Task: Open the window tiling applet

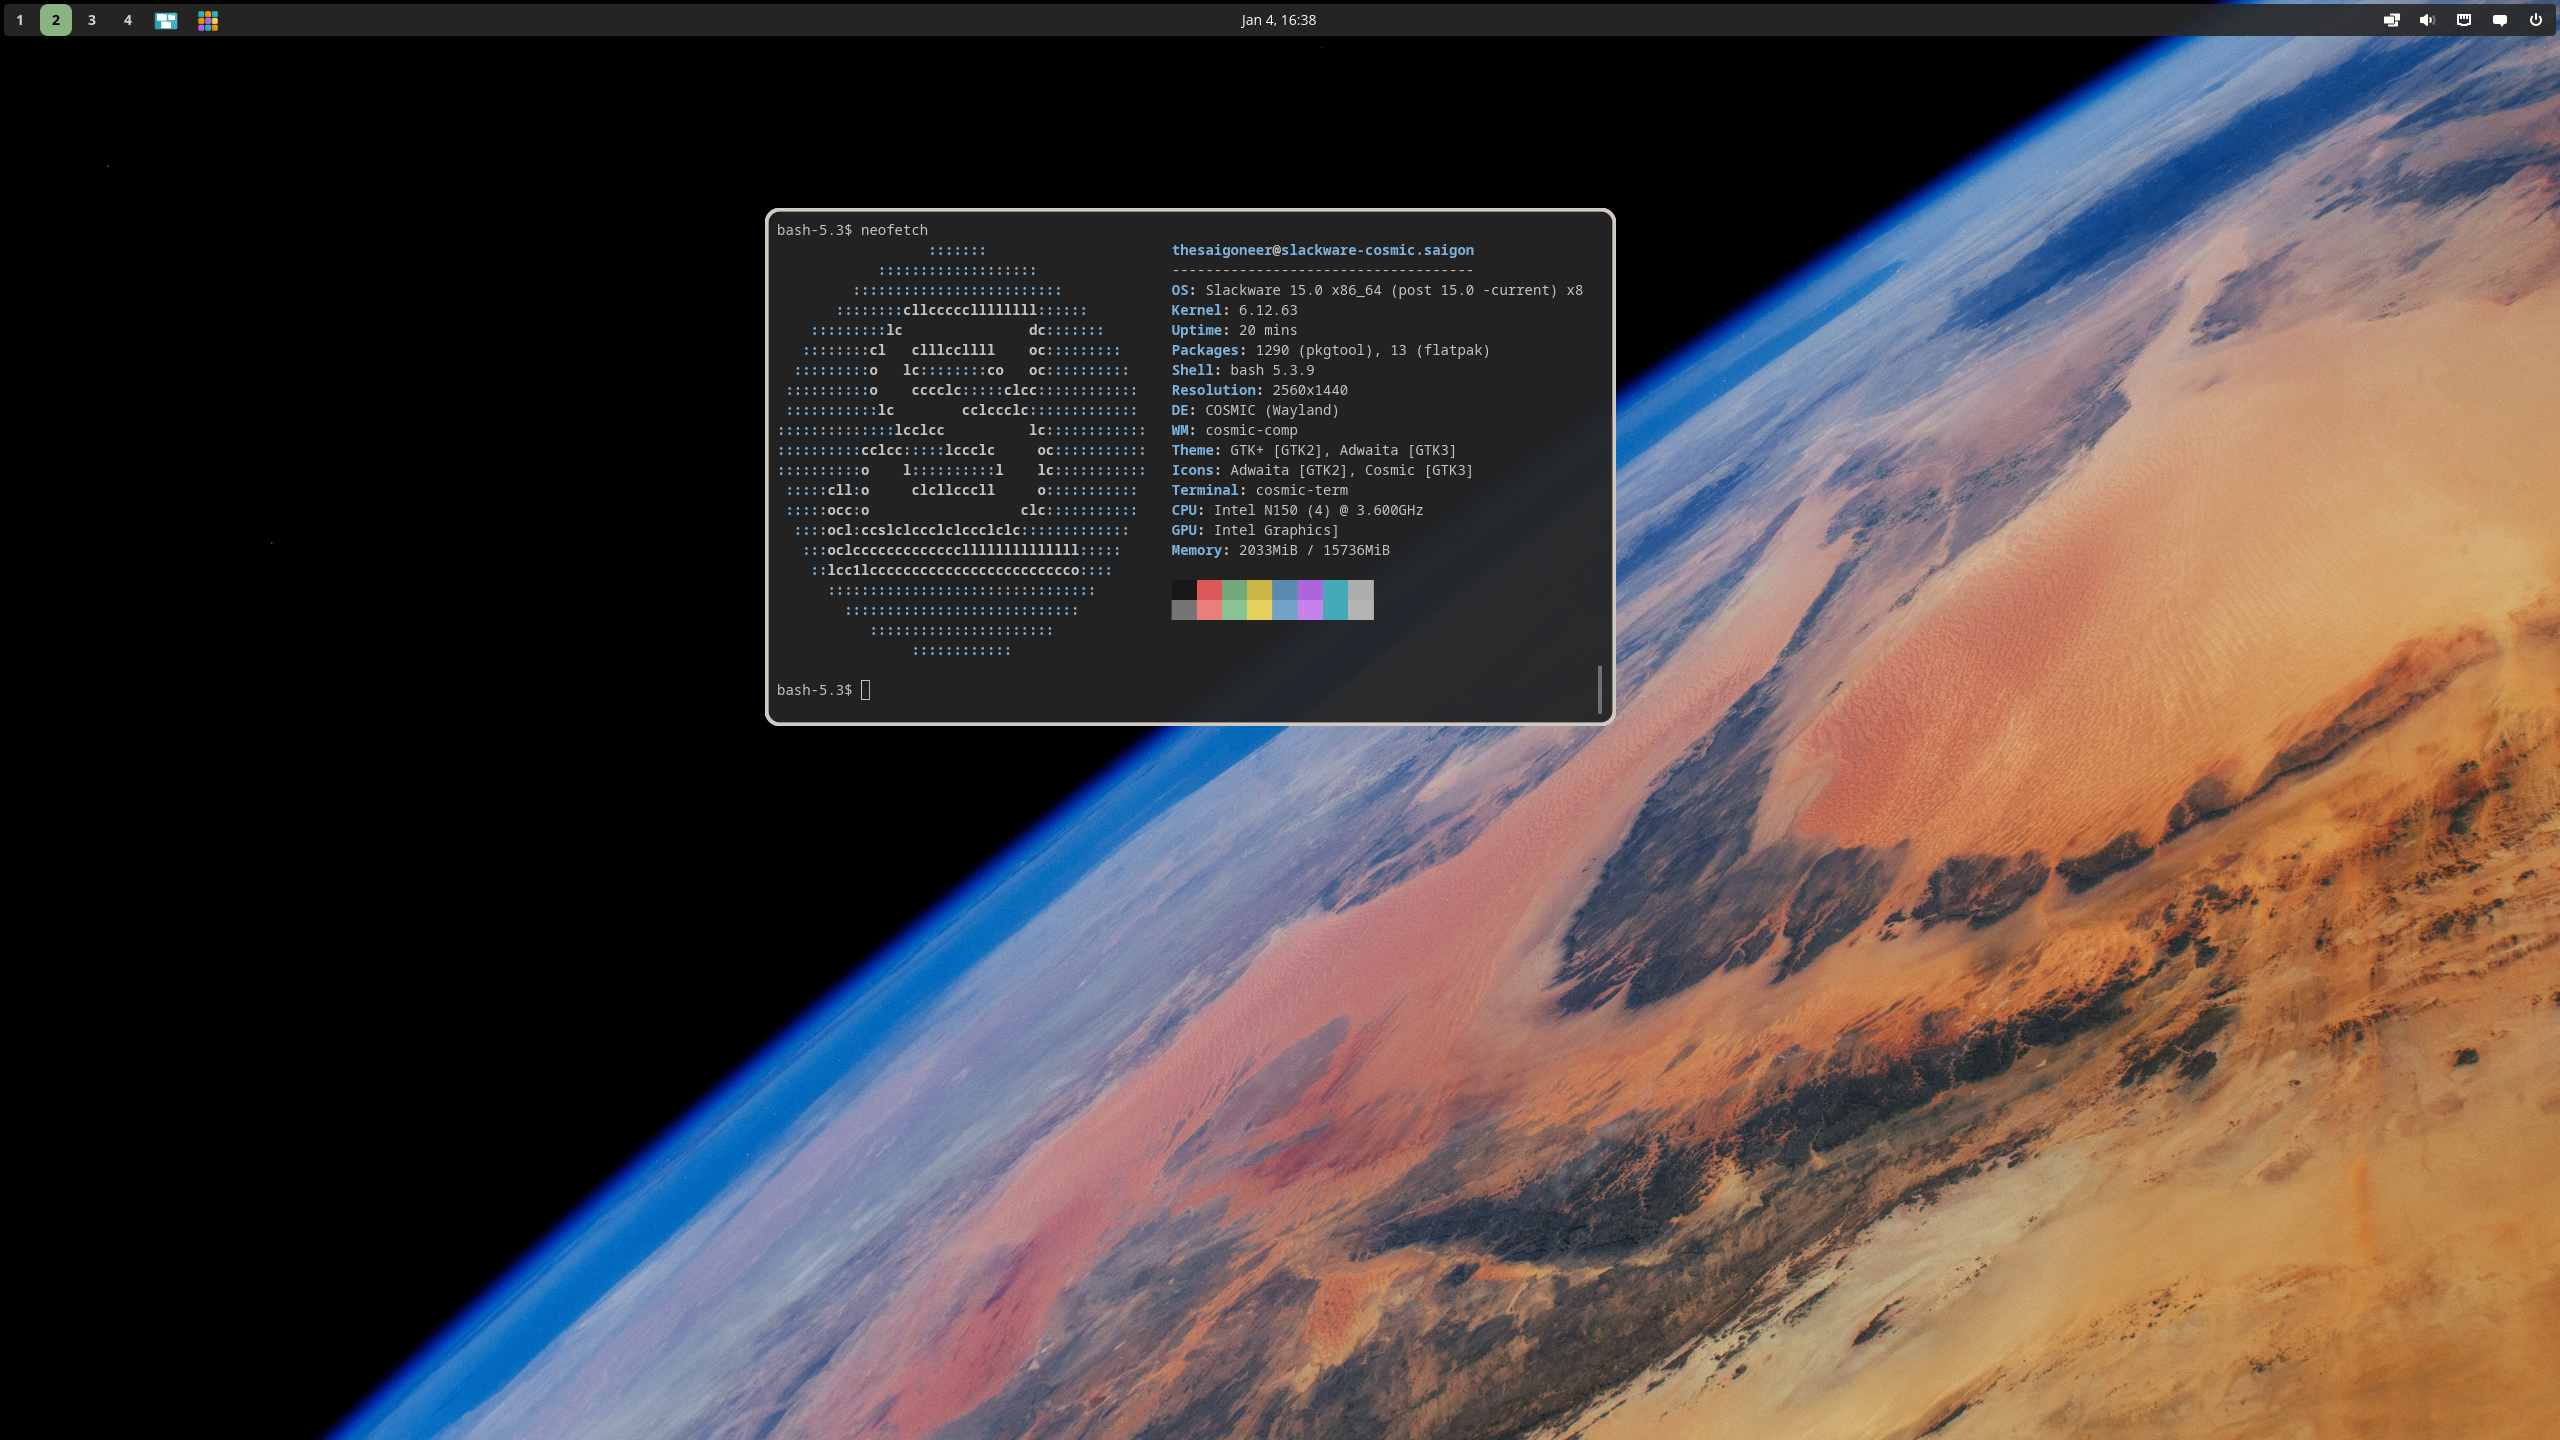Action: 2391,20
